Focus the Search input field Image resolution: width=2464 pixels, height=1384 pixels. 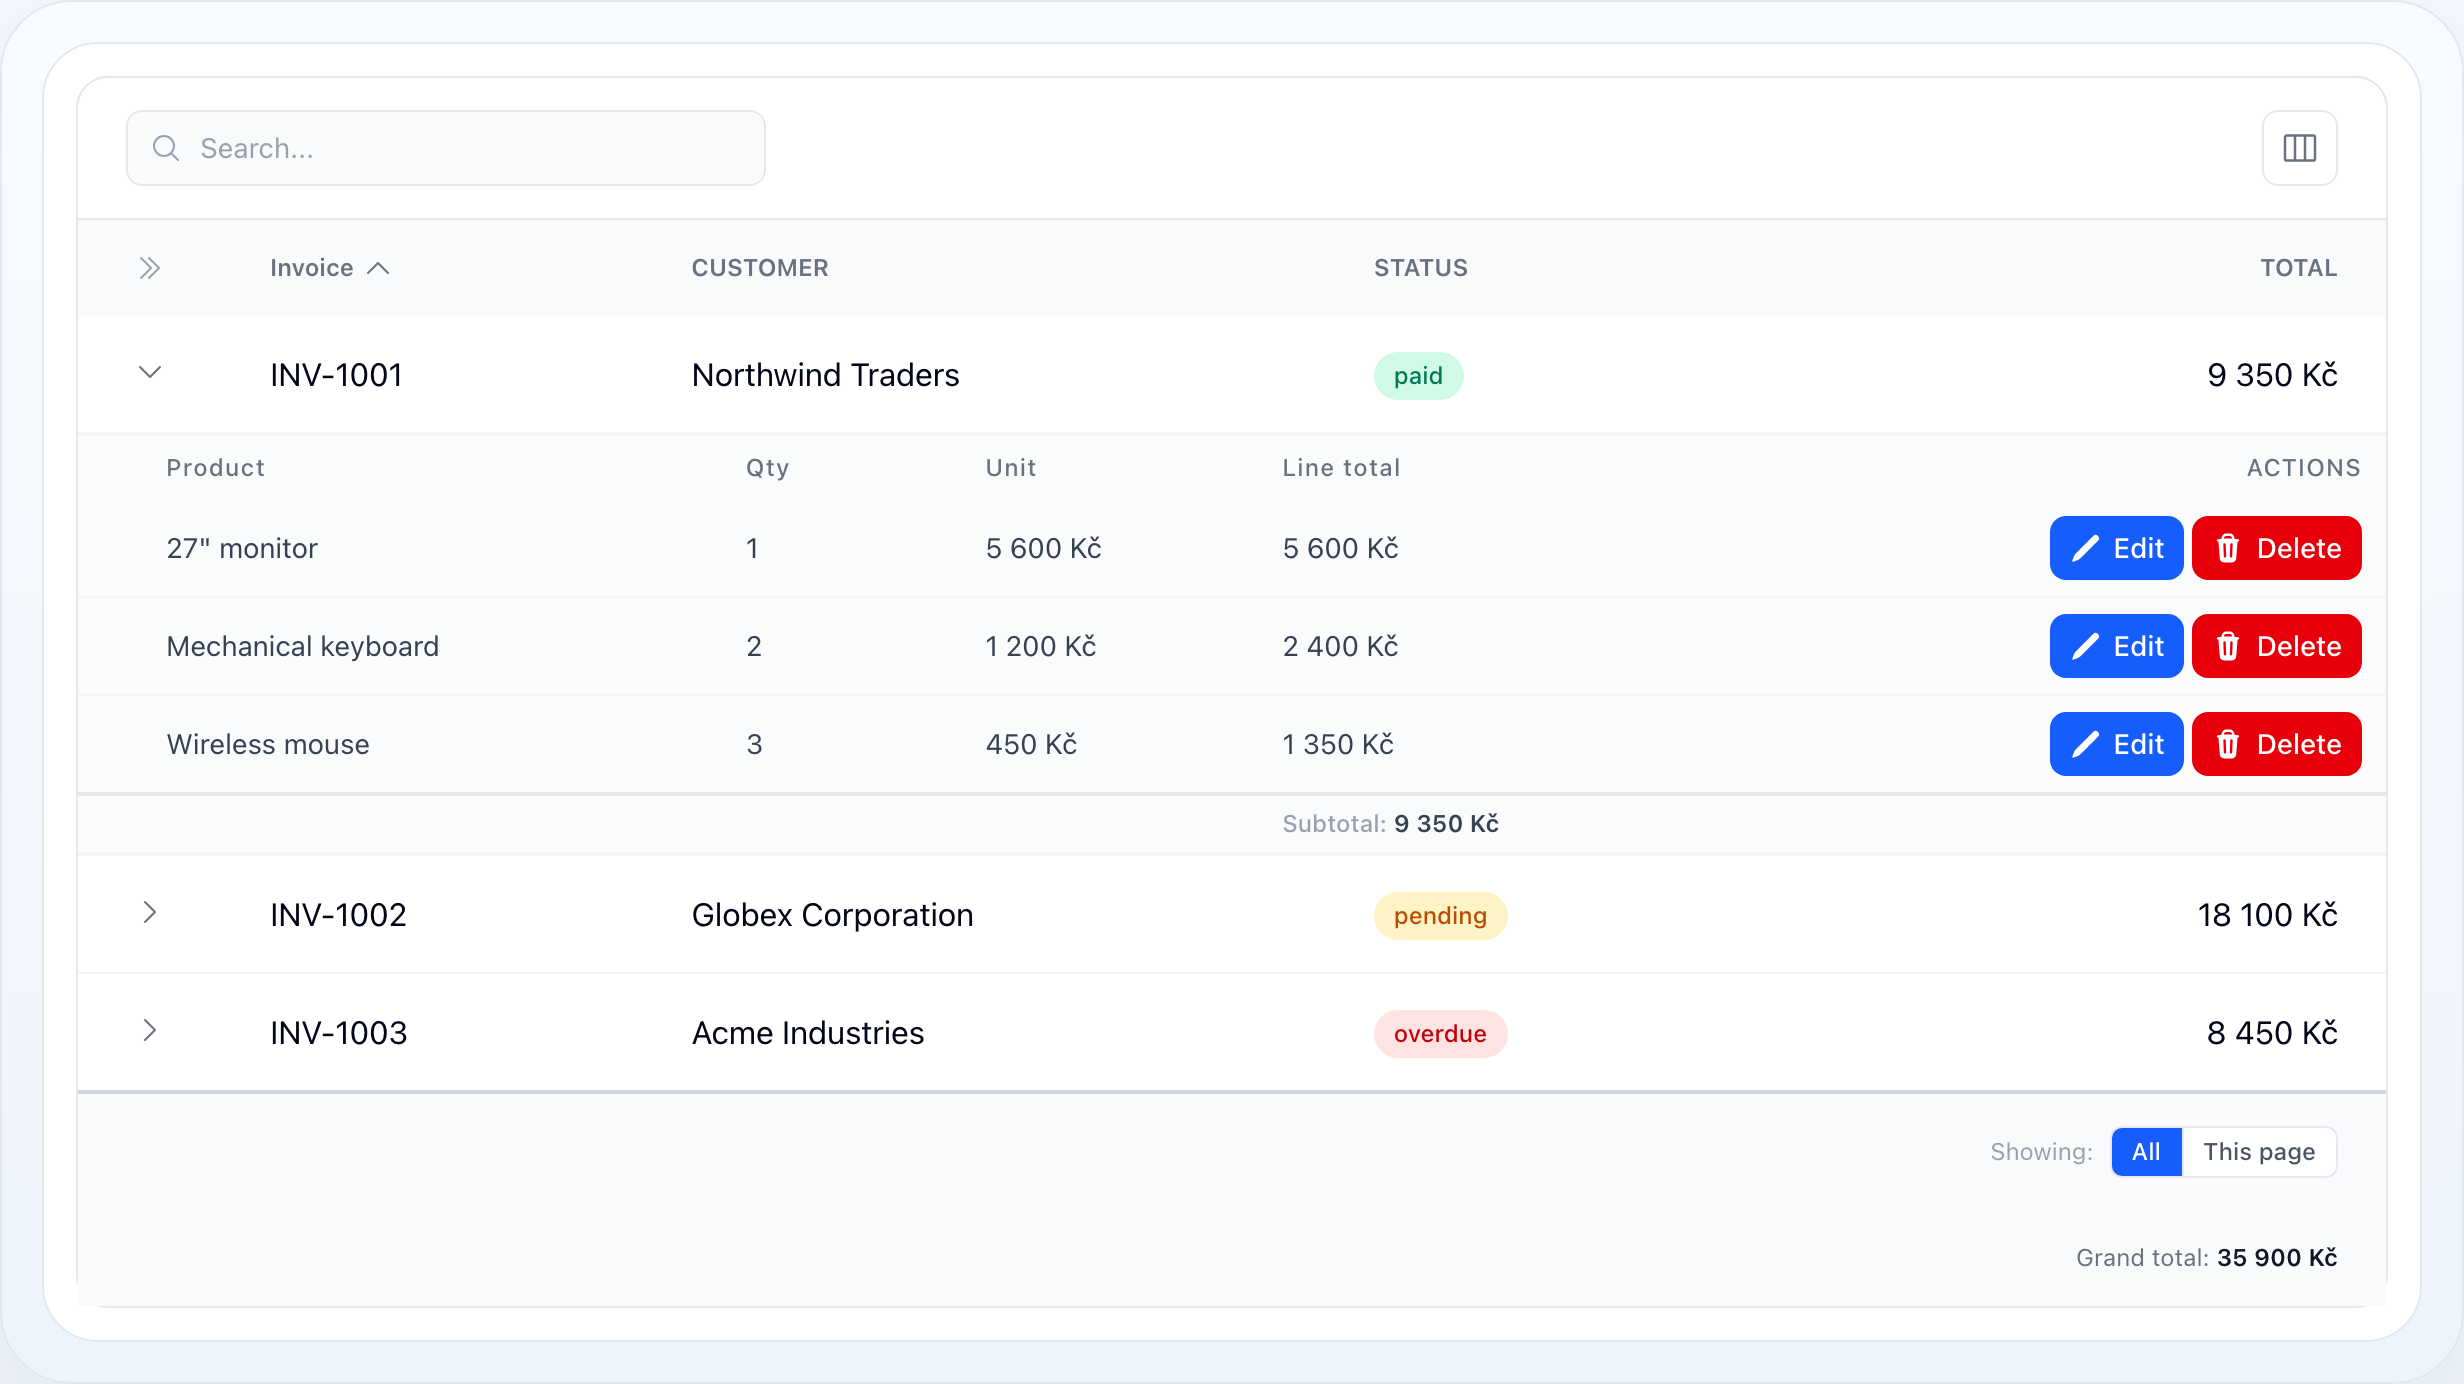pos(446,148)
